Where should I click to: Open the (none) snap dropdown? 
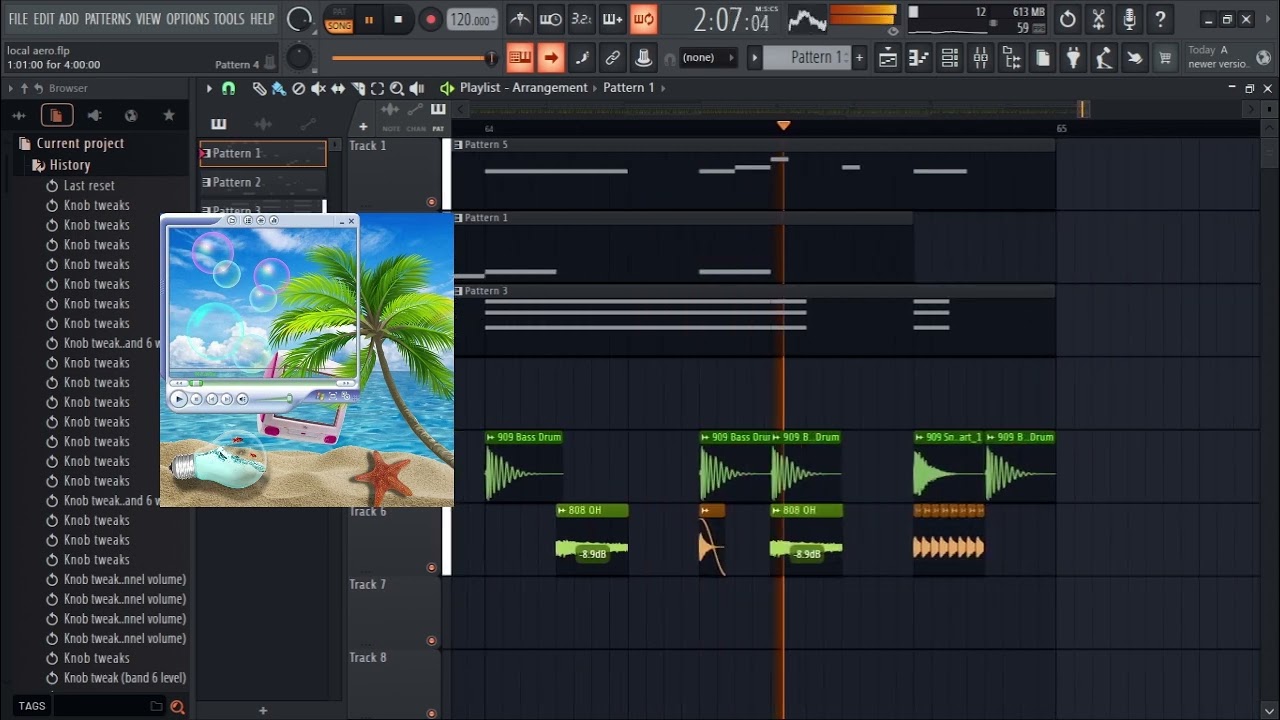[707, 58]
